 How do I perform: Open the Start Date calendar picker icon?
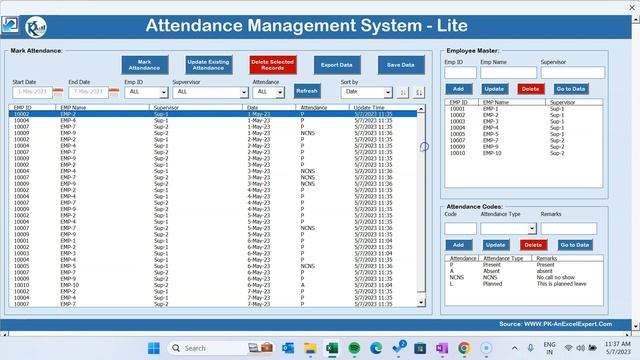point(58,92)
